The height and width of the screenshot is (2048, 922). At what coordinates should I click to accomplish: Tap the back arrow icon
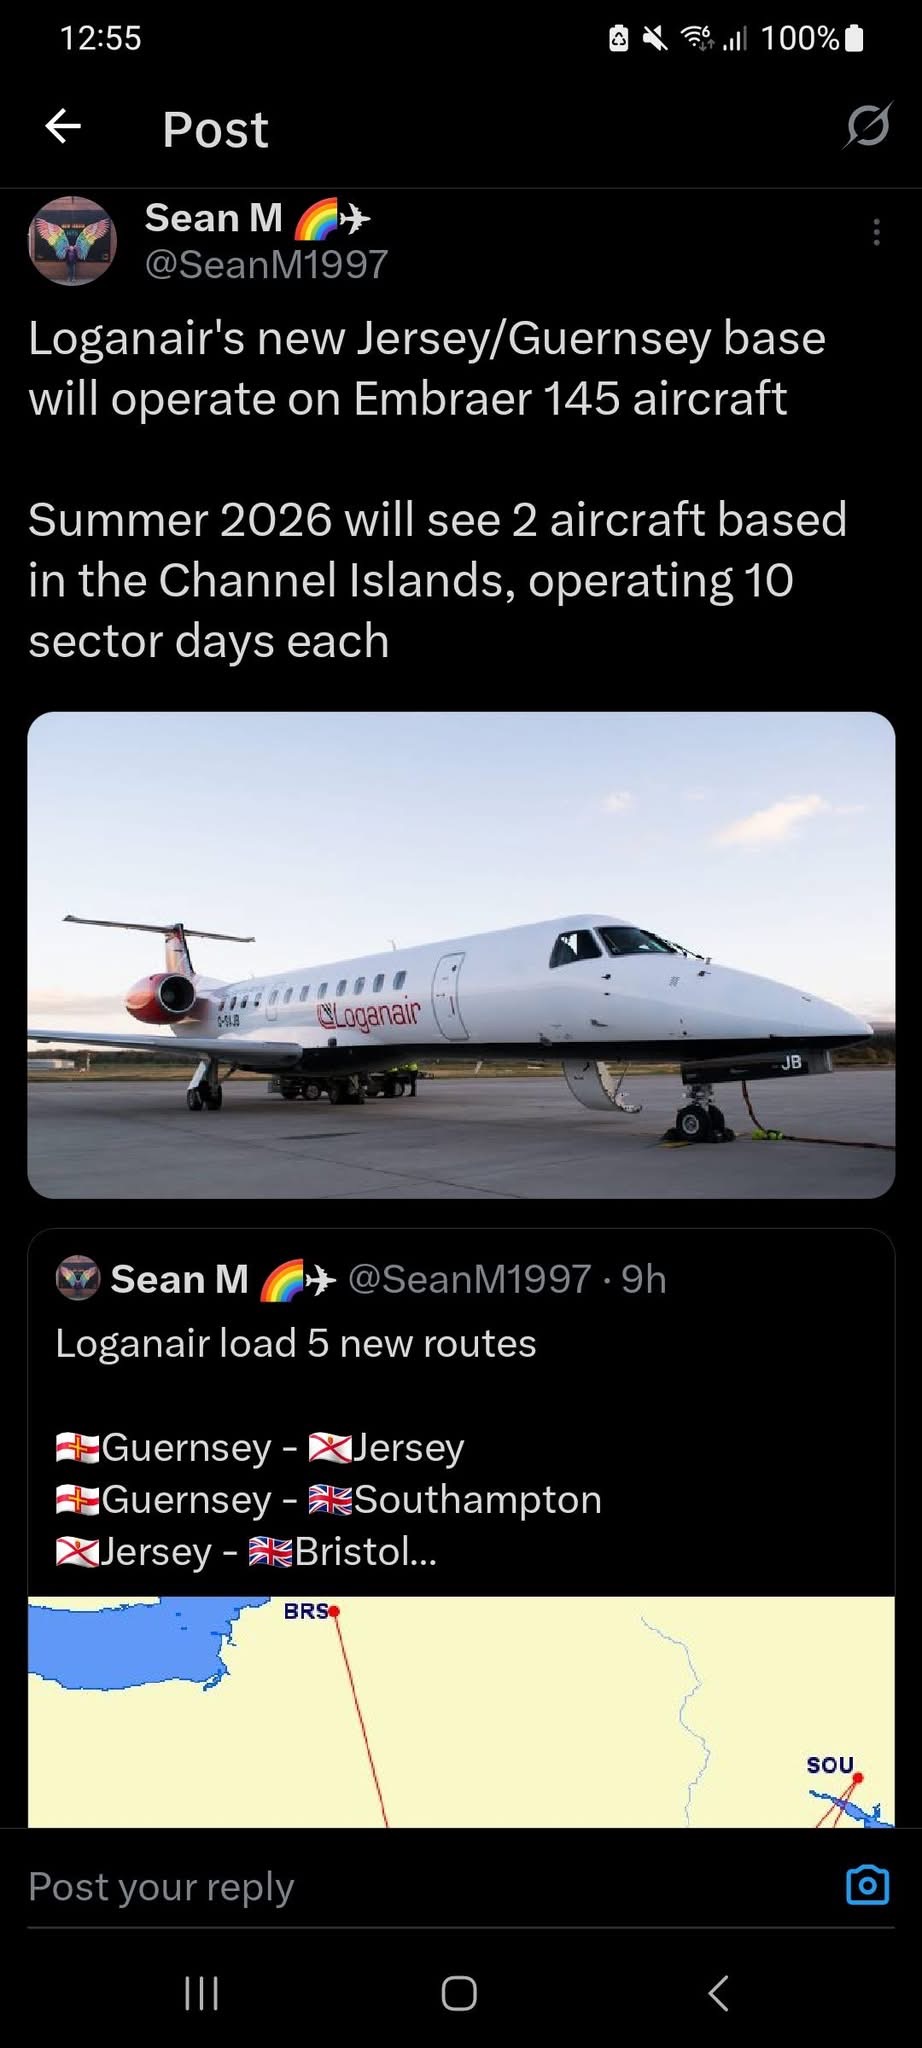click(63, 127)
